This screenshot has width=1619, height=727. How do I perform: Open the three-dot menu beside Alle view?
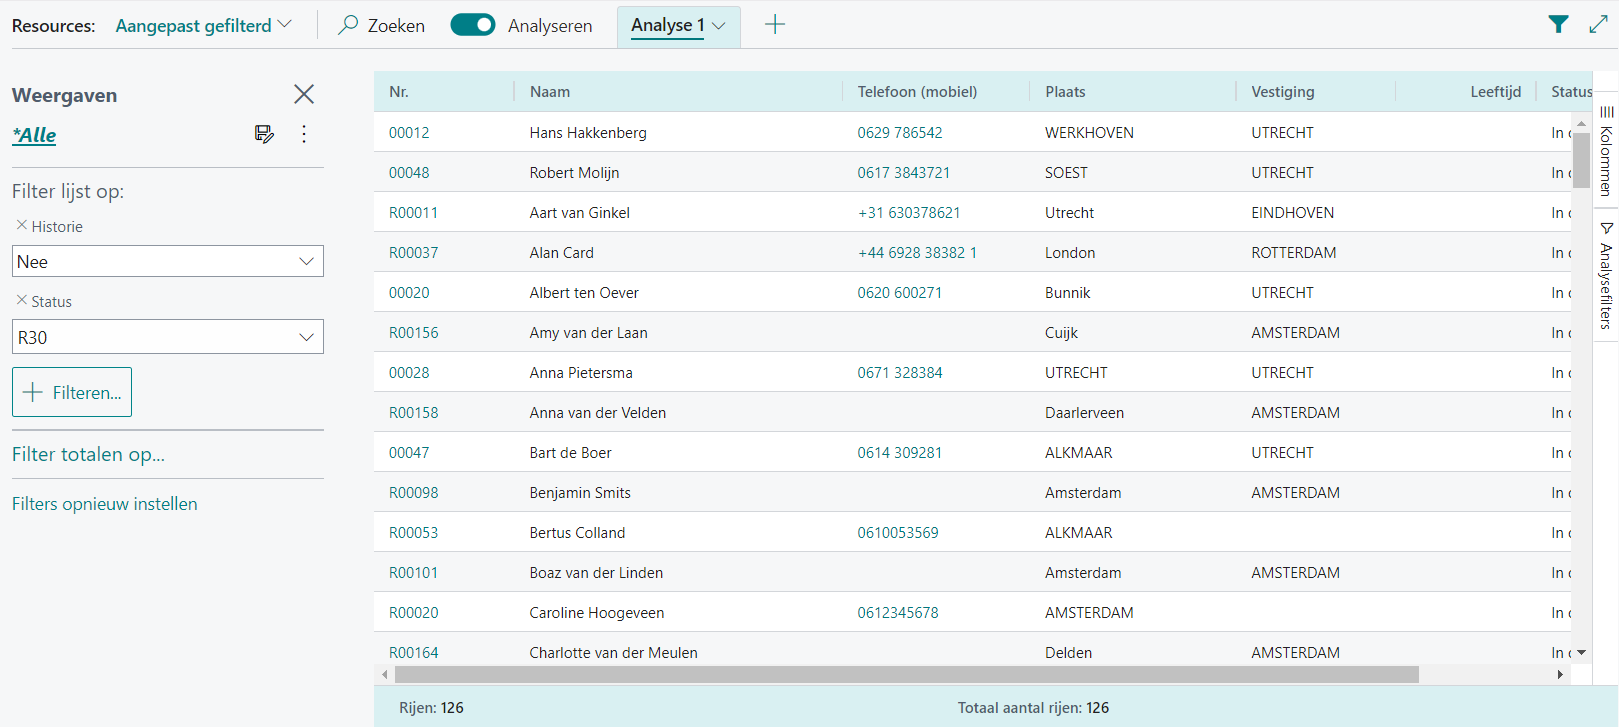[304, 134]
